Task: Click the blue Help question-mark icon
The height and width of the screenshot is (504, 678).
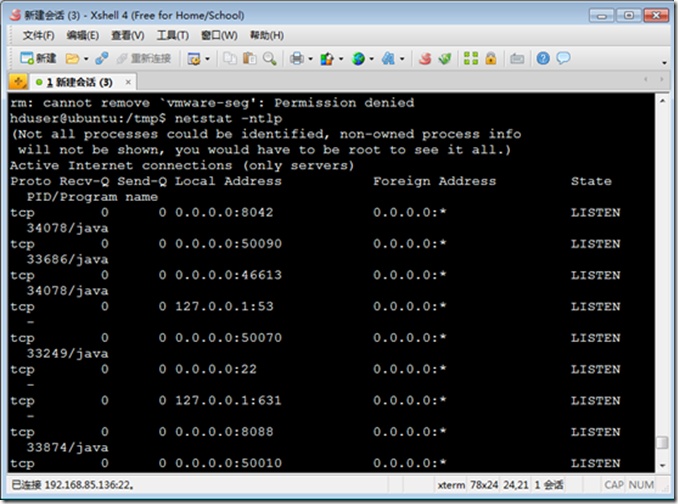Action: coord(543,58)
